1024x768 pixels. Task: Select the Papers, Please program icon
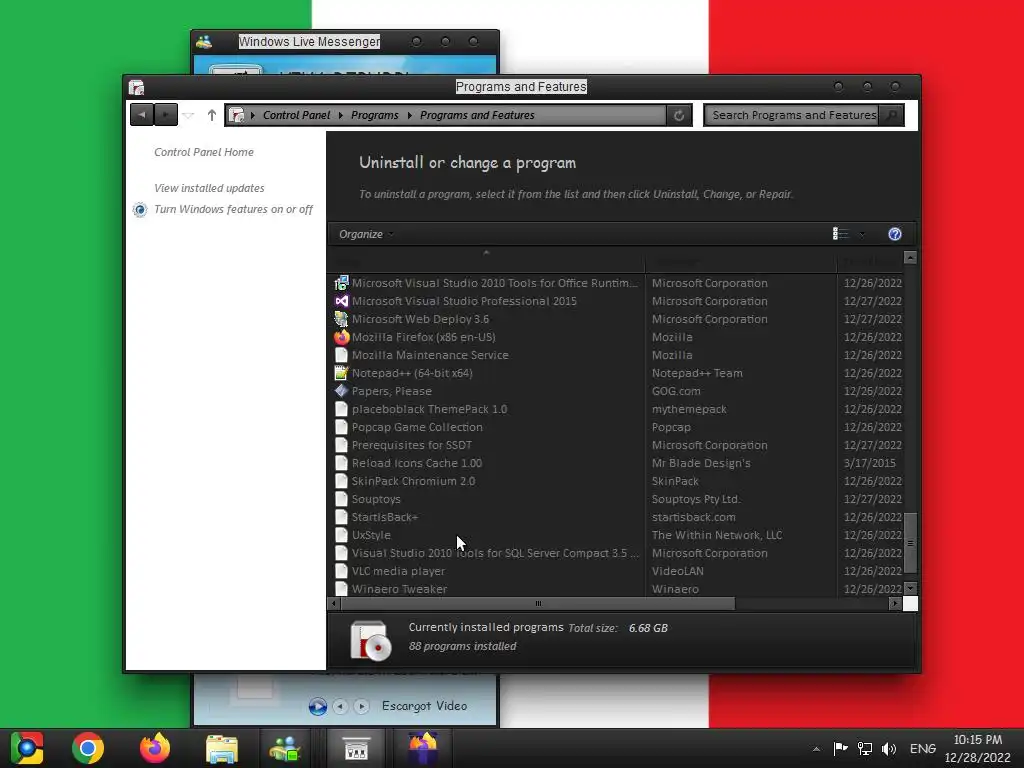[x=341, y=391]
